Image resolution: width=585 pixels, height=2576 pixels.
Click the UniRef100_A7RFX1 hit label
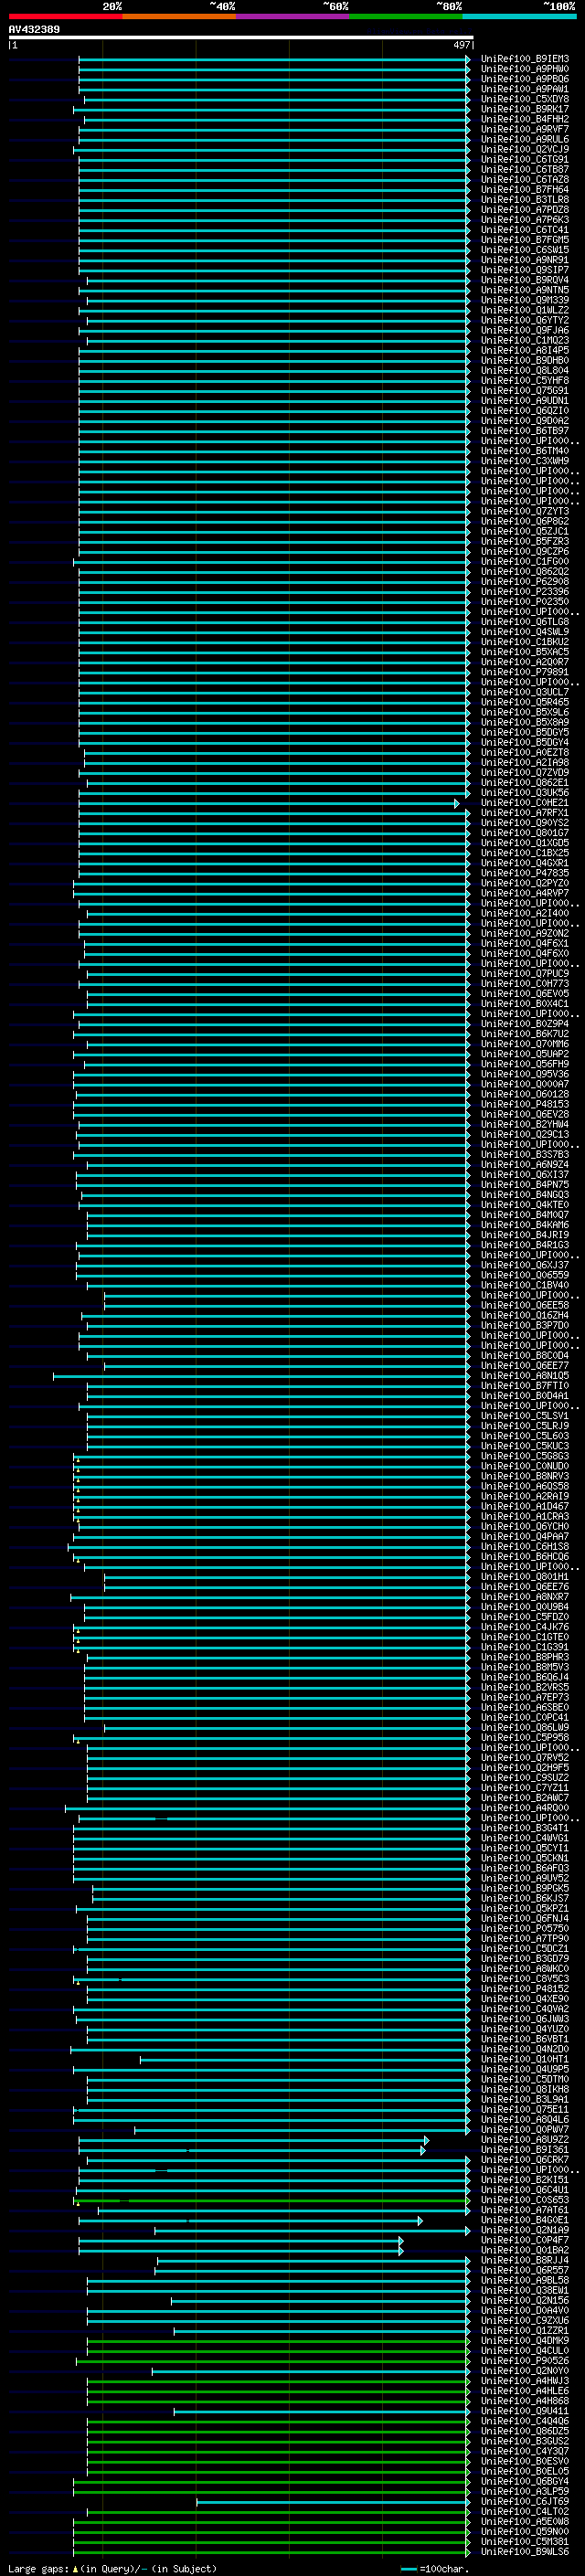tap(524, 813)
